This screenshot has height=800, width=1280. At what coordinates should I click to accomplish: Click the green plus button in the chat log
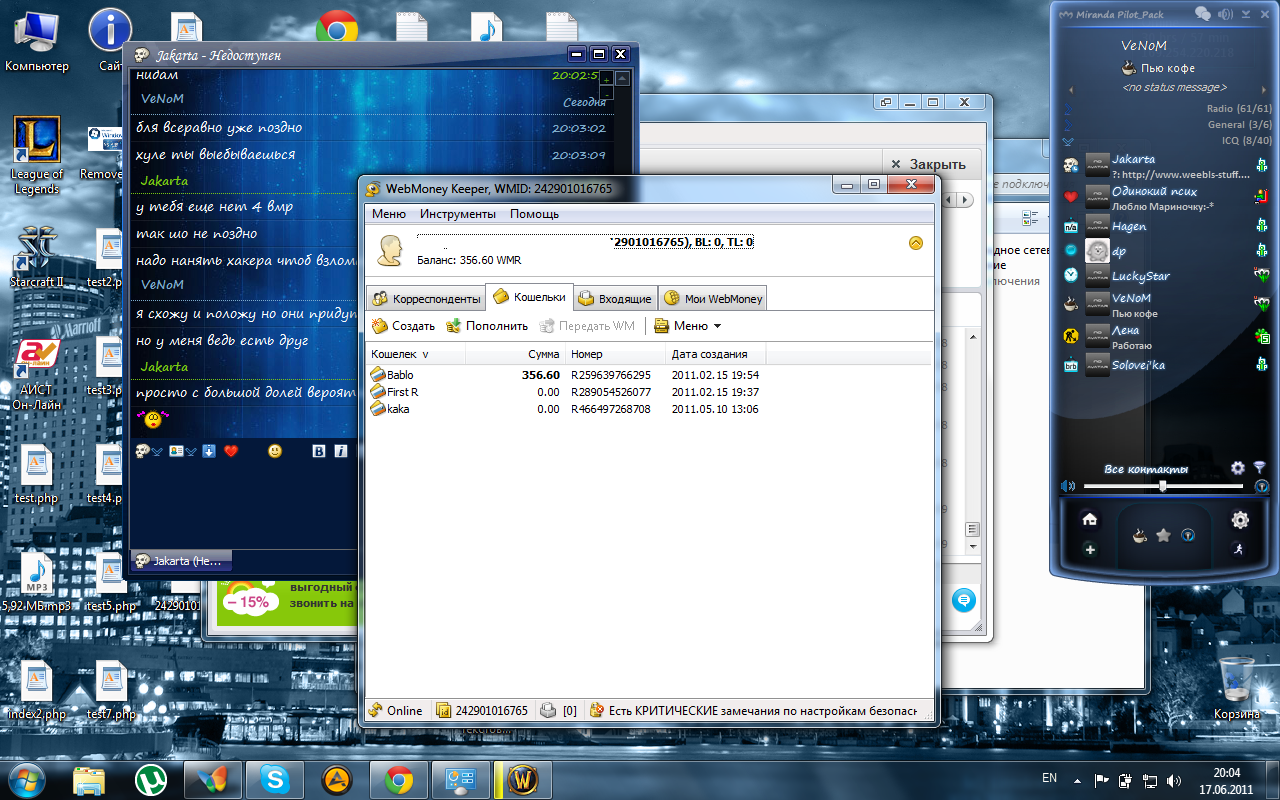click(x=605, y=78)
